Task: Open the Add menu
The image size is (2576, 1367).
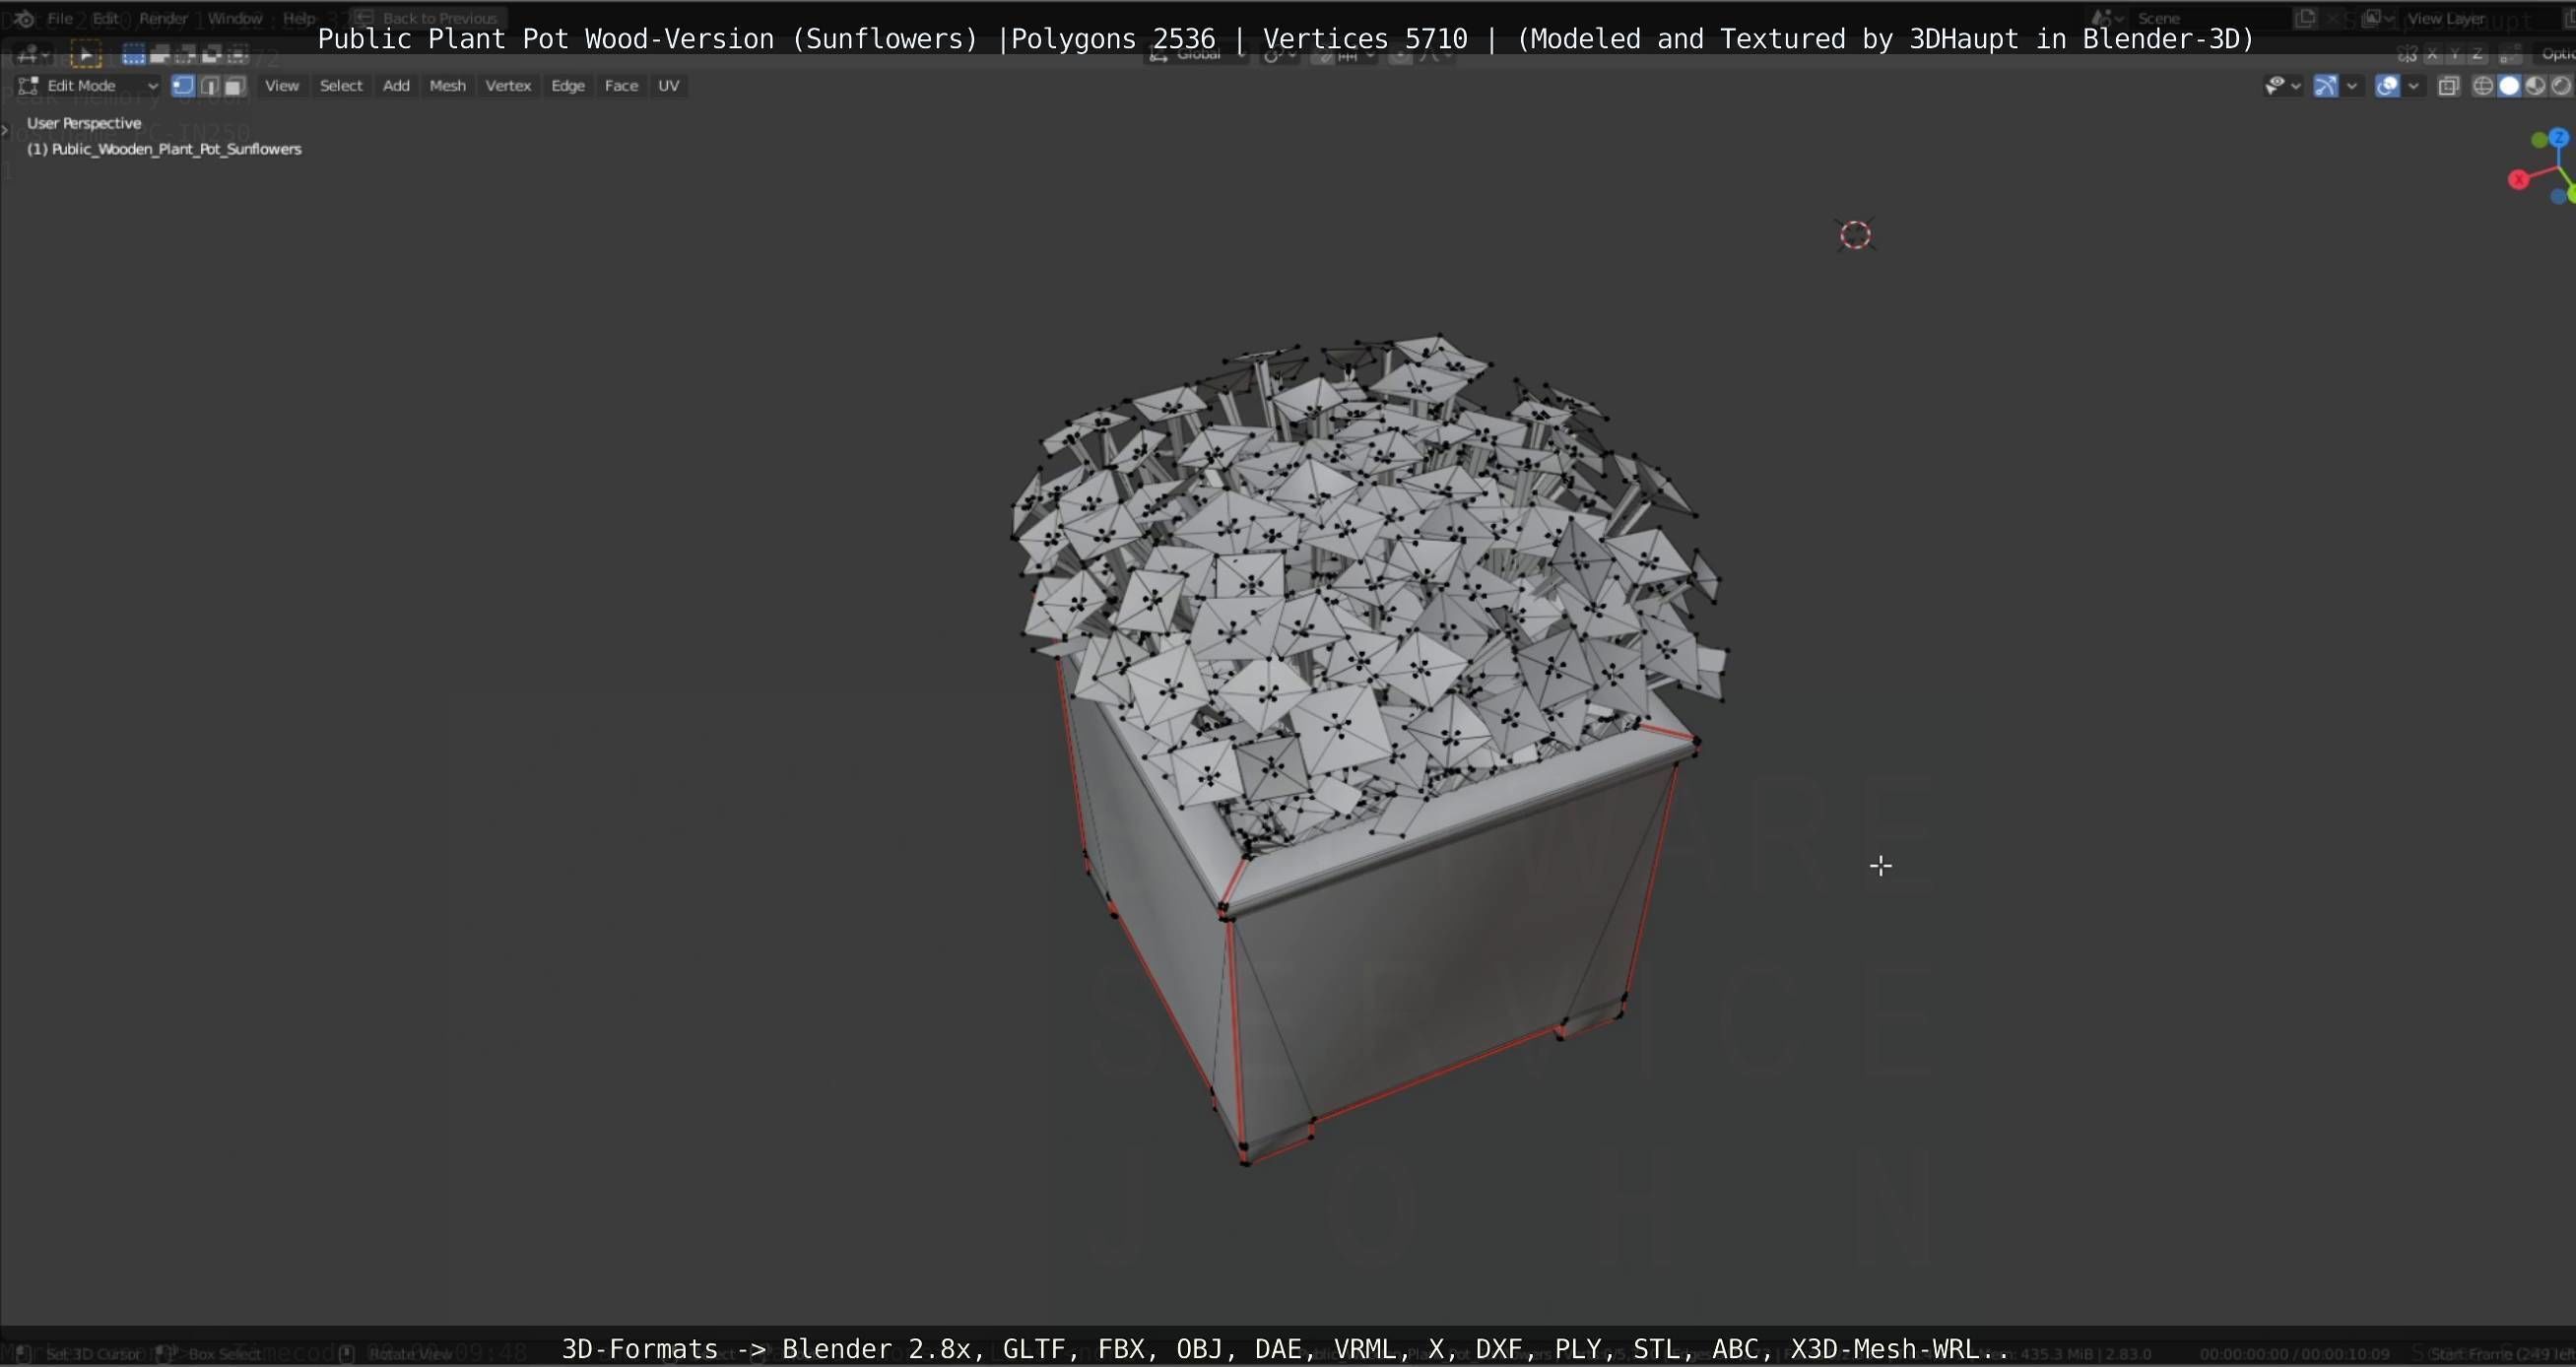Action: click(x=396, y=86)
